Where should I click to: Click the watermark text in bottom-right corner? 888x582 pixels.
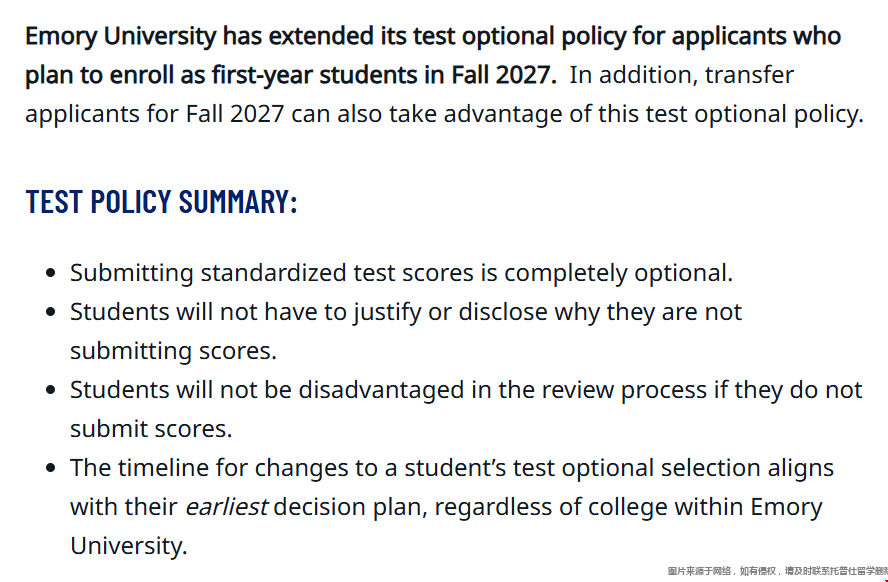[776, 571]
